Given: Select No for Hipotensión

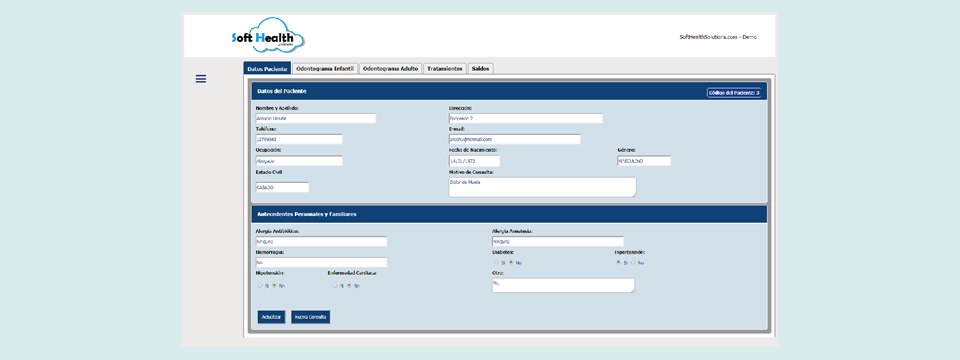Looking at the screenshot, I should [x=274, y=285].
